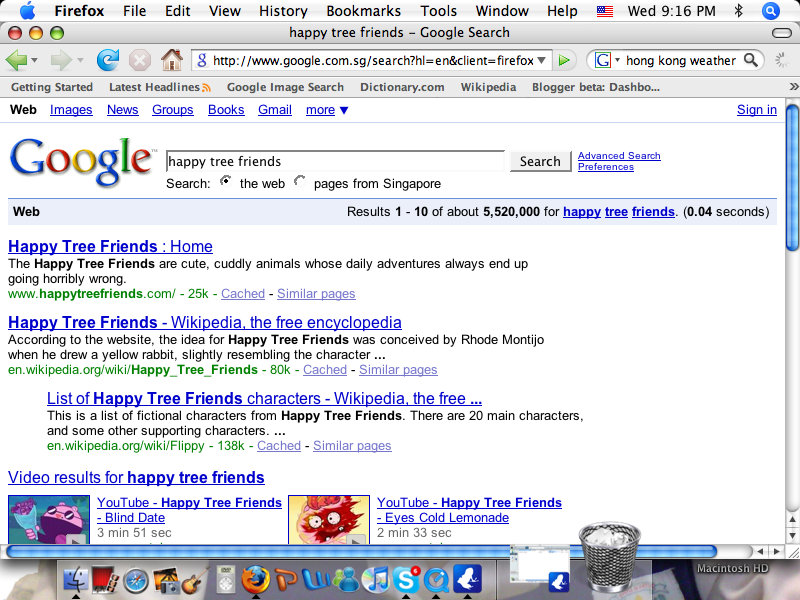
Task: Launch Photo Booth from the Dock
Action: (x=106, y=580)
